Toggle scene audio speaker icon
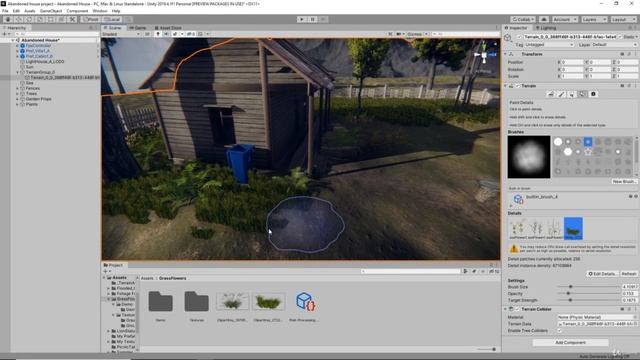This screenshot has height=360, width=640. click(166, 34)
